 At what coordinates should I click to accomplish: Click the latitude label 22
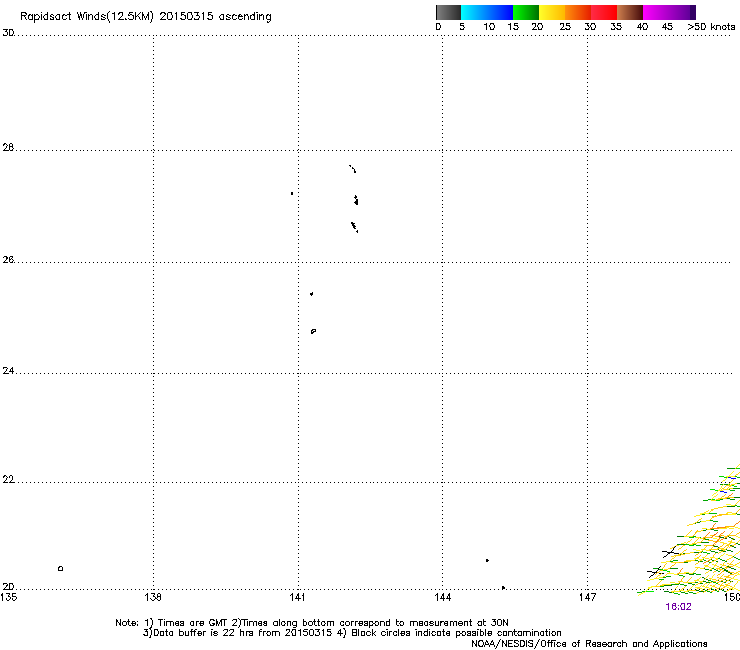[8, 480]
